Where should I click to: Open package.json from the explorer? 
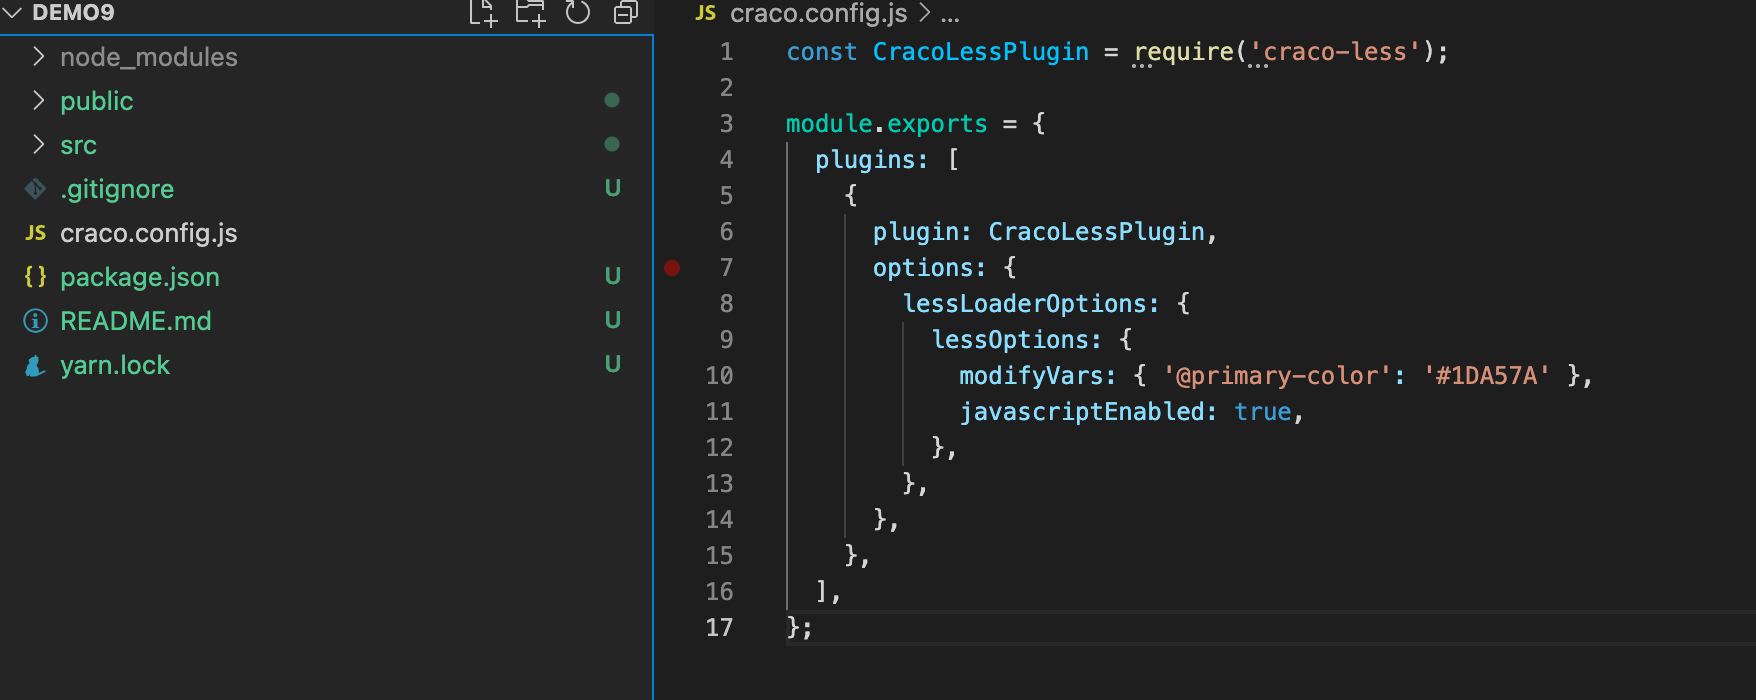tap(140, 277)
